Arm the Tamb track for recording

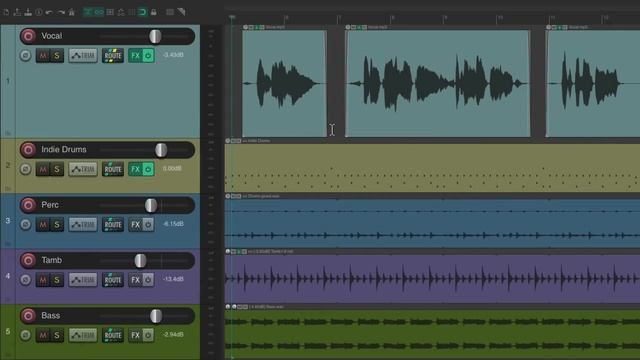(28, 260)
